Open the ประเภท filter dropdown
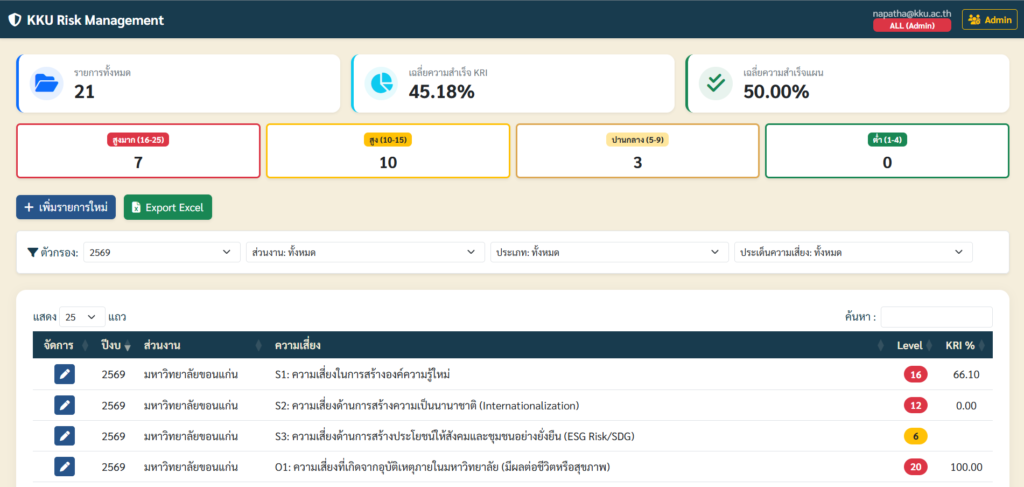The height and width of the screenshot is (487, 1024). click(608, 252)
